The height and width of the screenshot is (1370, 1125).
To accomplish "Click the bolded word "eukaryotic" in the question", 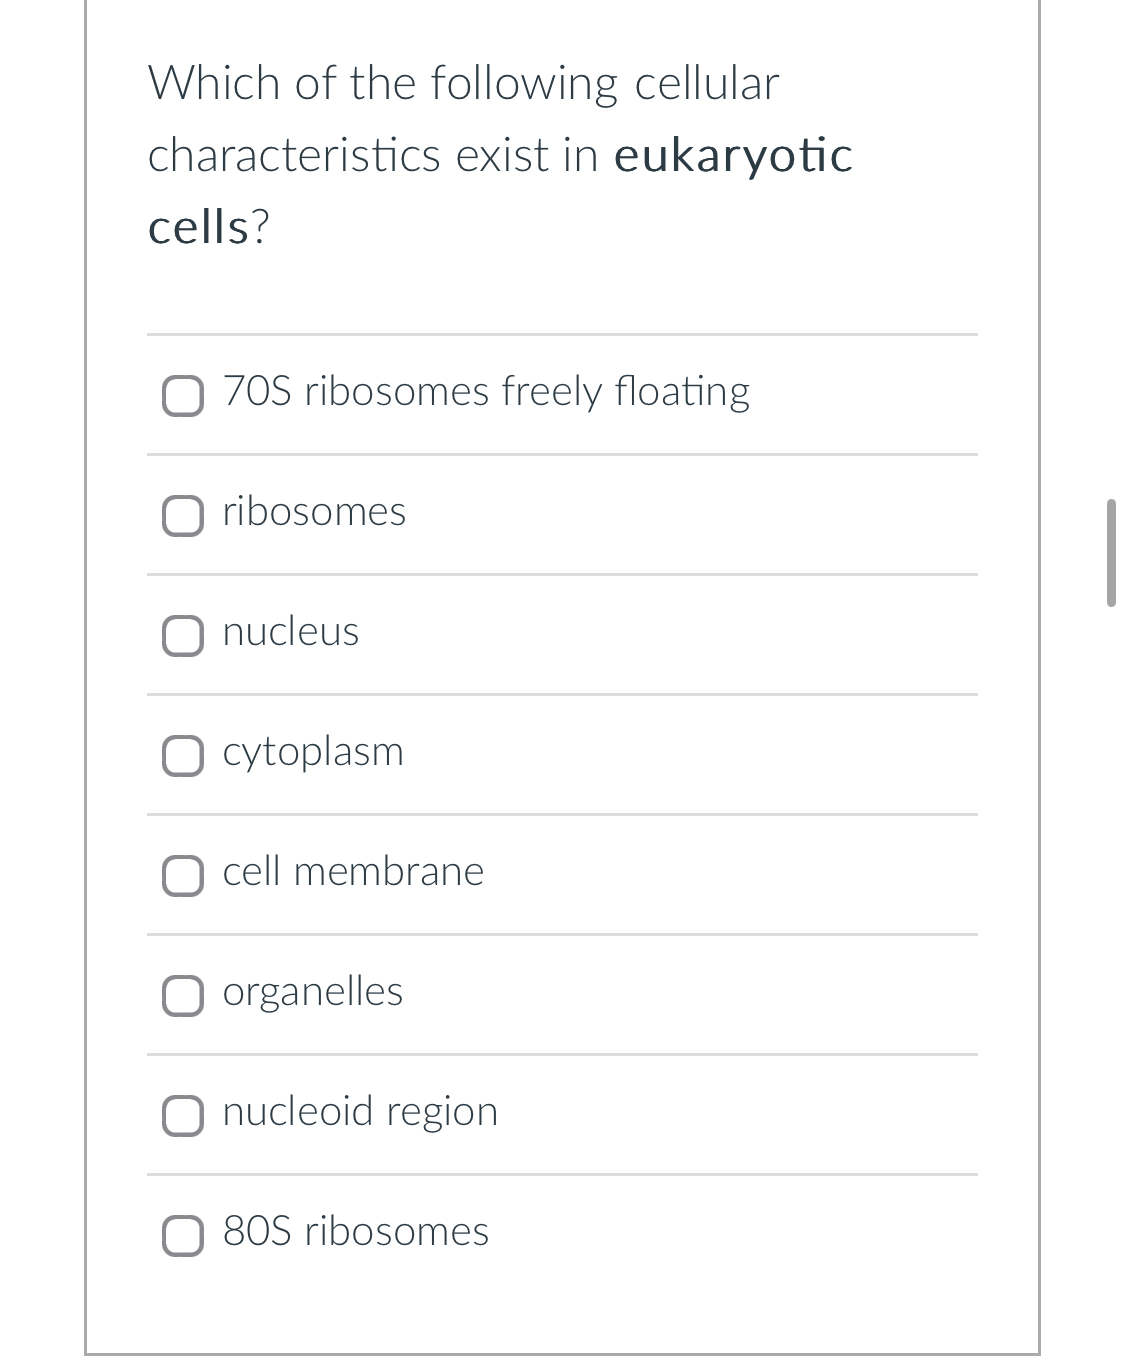I will pyautogui.click(x=733, y=155).
